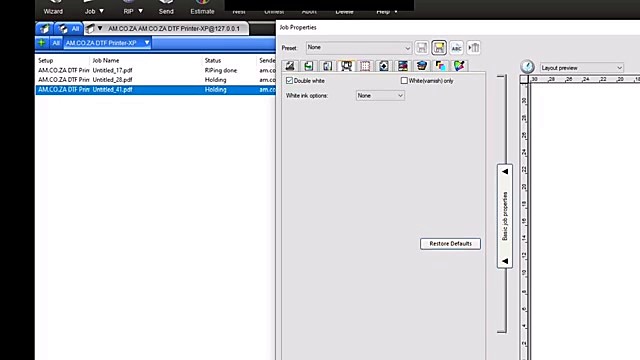The height and width of the screenshot is (360, 640).
Task: Select the first setup tab with printer icon
Action: pos(44,29)
